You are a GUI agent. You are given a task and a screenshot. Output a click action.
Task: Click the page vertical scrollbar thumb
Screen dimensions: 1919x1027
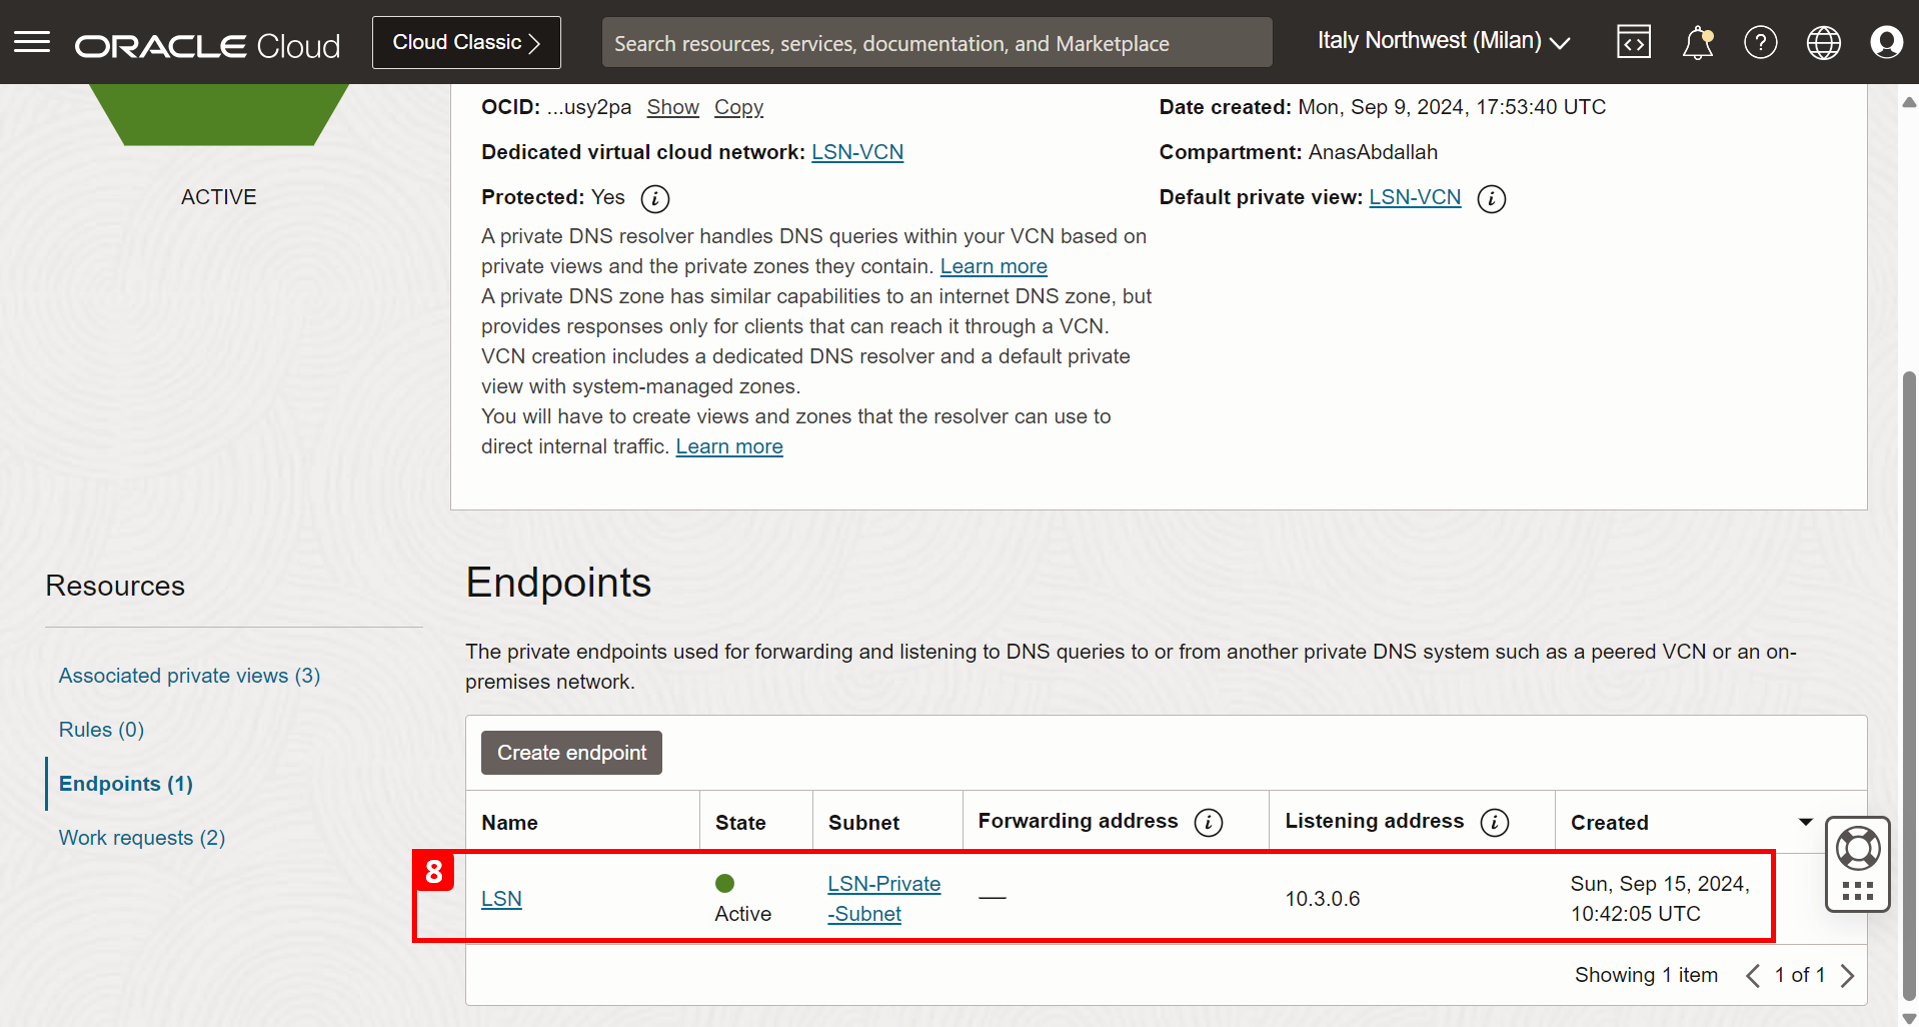click(x=1909, y=685)
